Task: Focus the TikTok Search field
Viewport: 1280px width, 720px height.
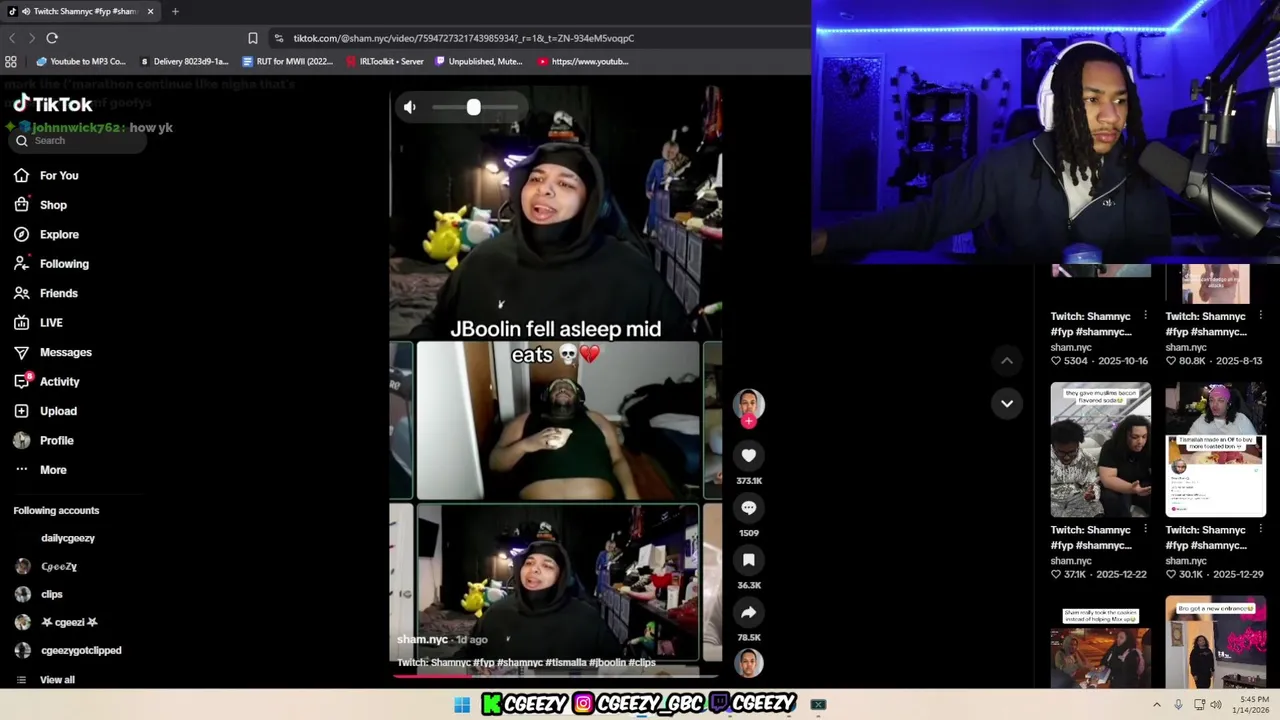Action: pos(78,141)
